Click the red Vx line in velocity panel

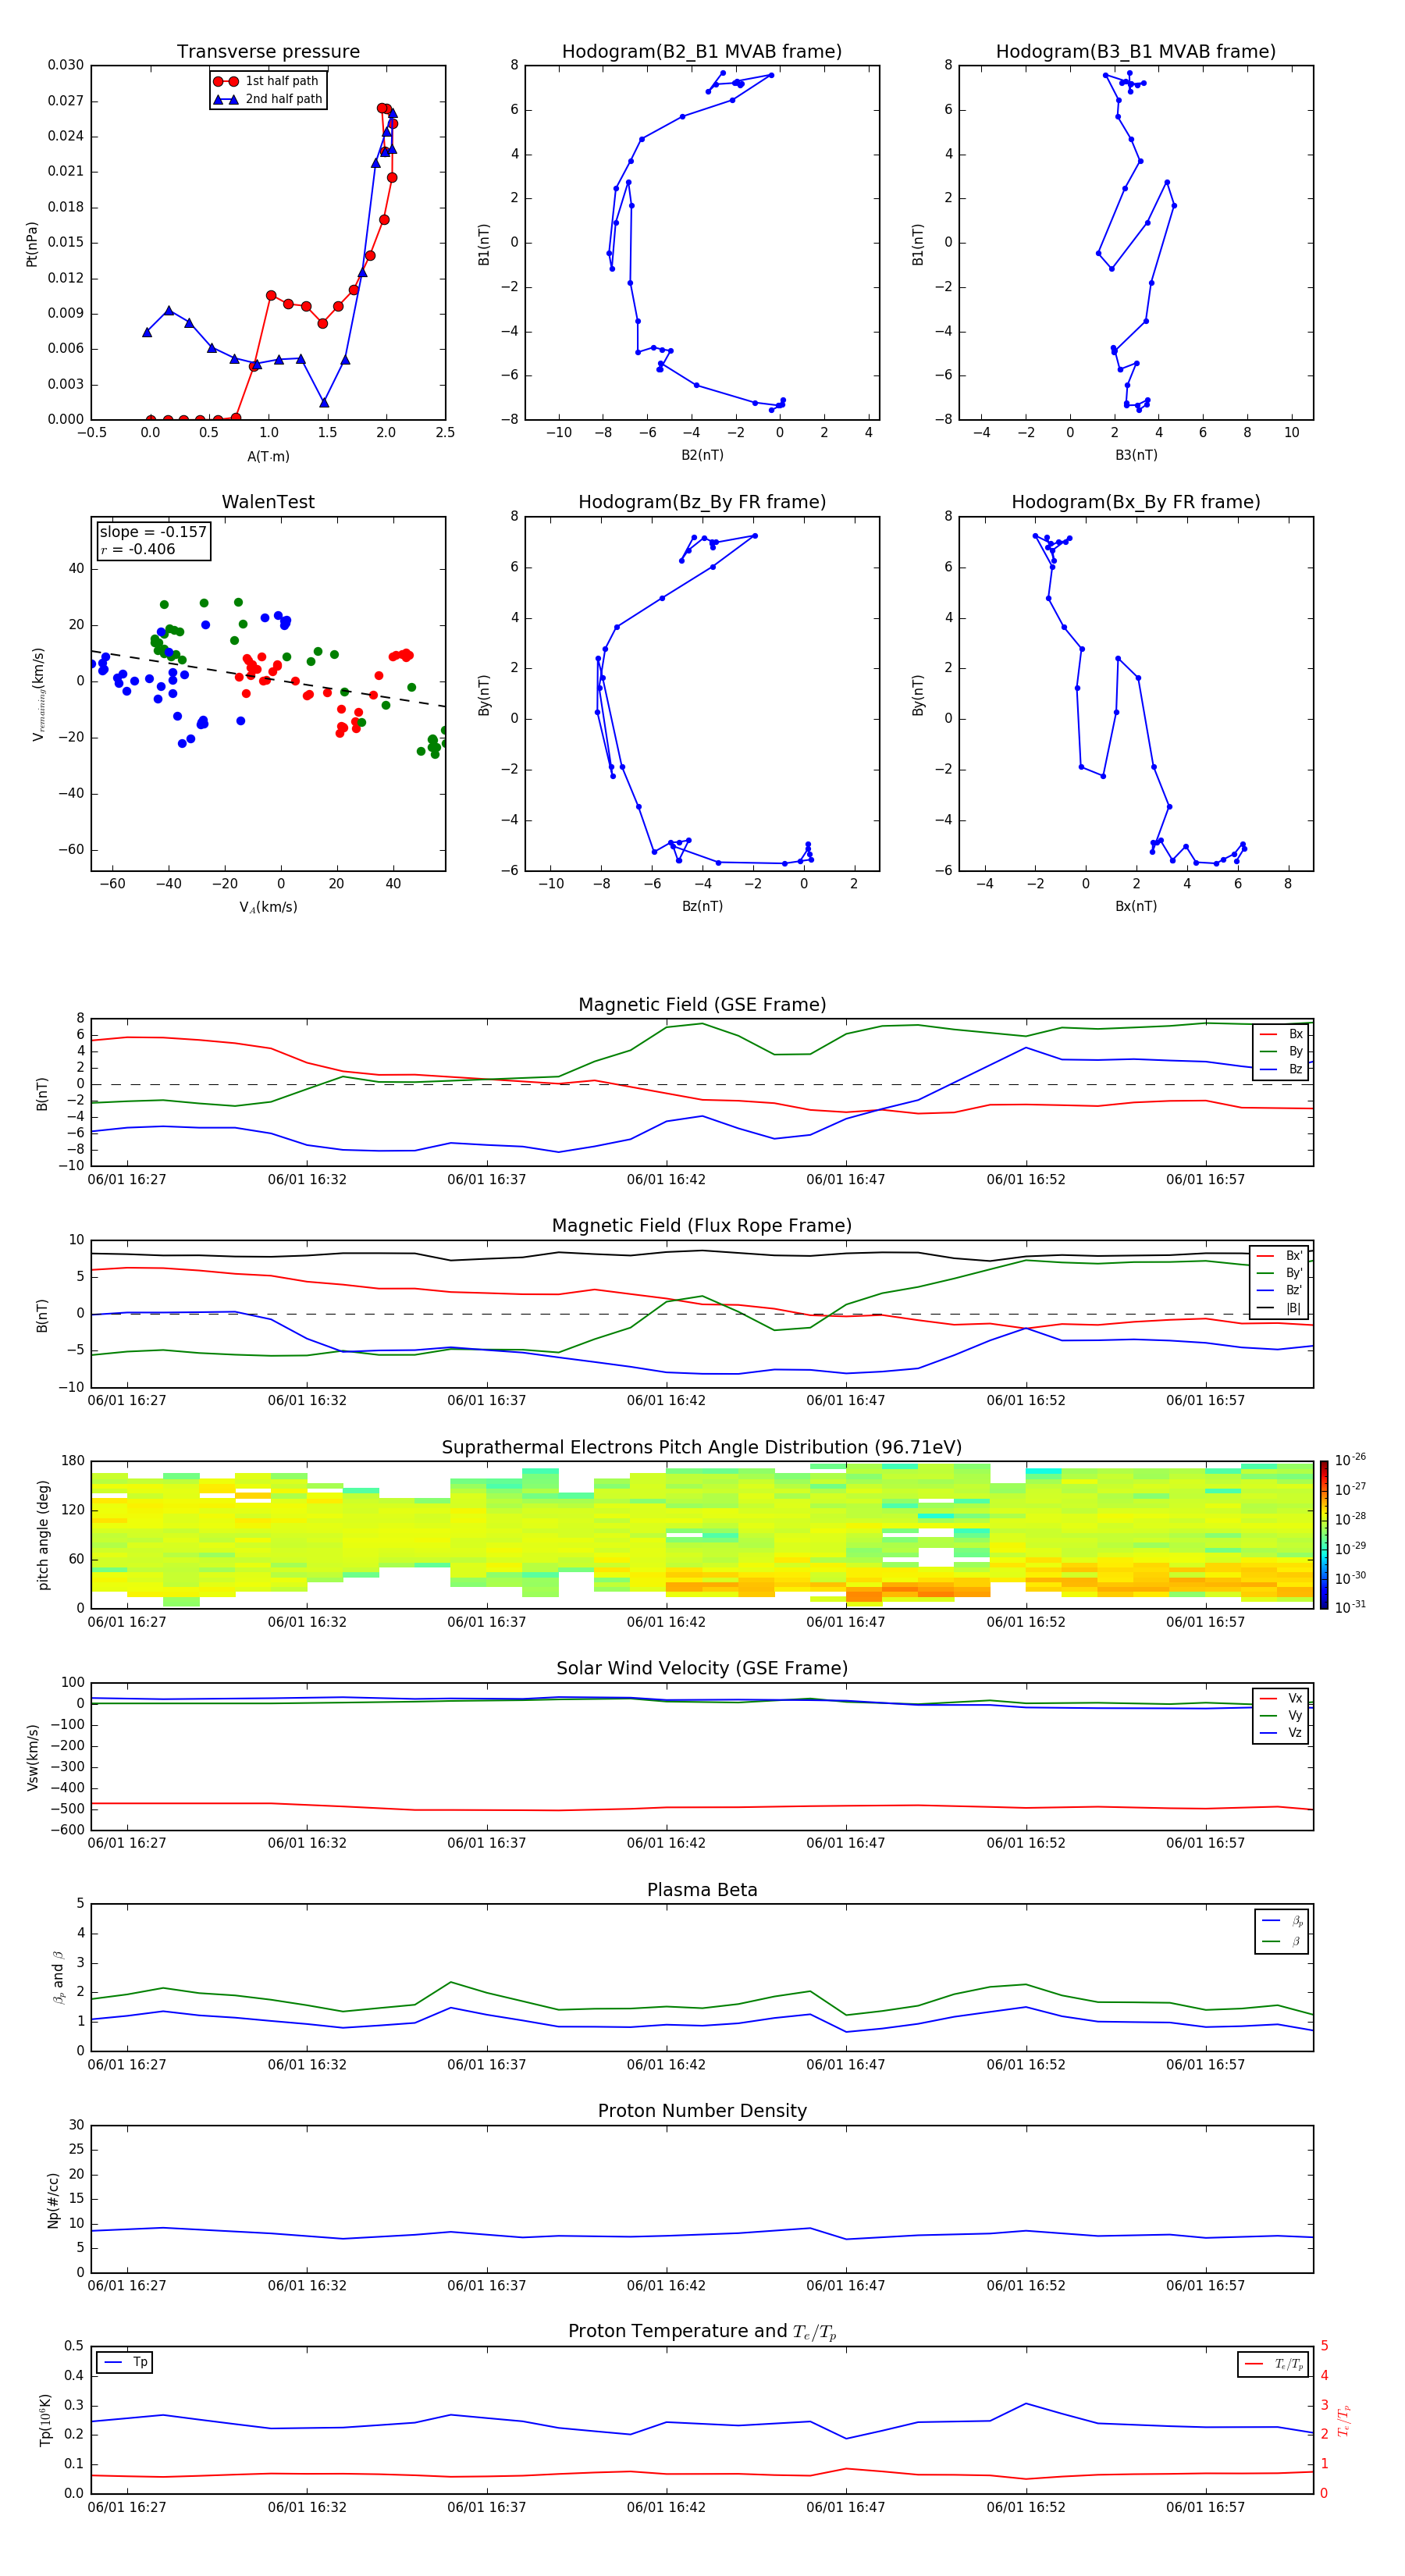click(x=702, y=1806)
